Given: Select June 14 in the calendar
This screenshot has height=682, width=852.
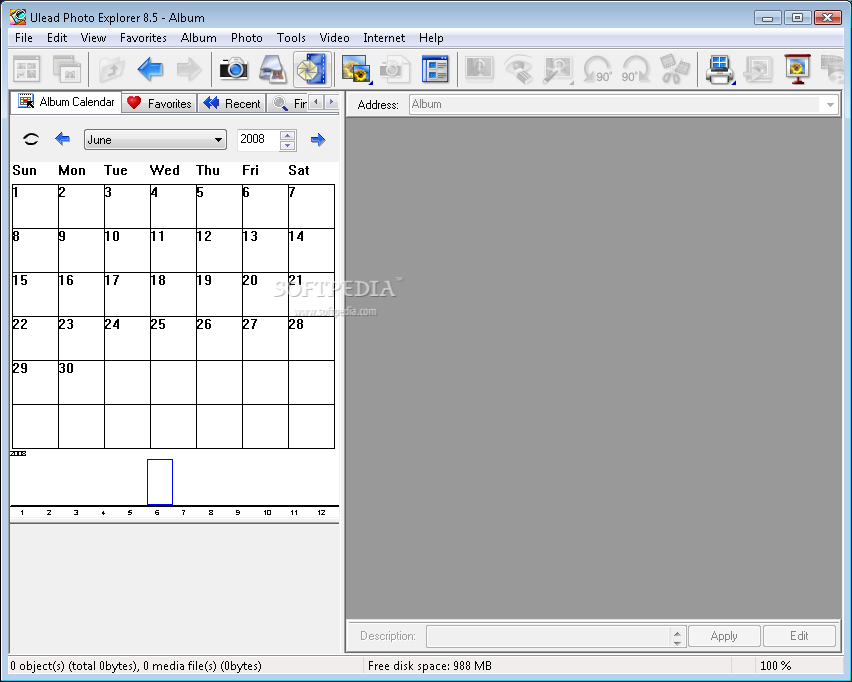Looking at the screenshot, I should (x=311, y=251).
